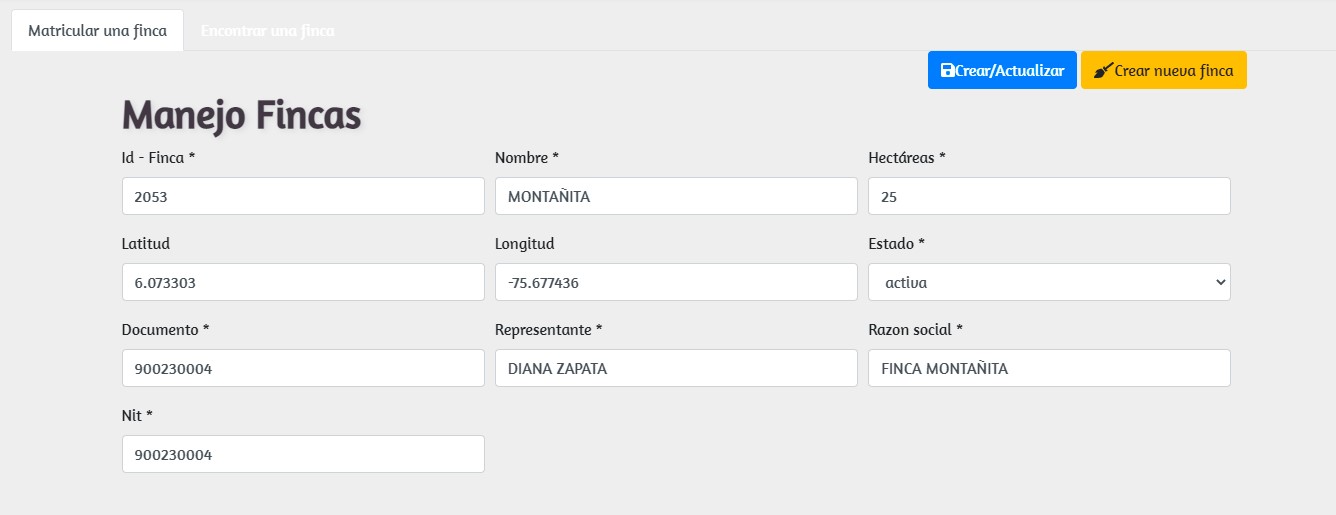1336x515 pixels.
Task: Select the Razon social input field
Action: pyautogui.click(x=1049, y=368)
